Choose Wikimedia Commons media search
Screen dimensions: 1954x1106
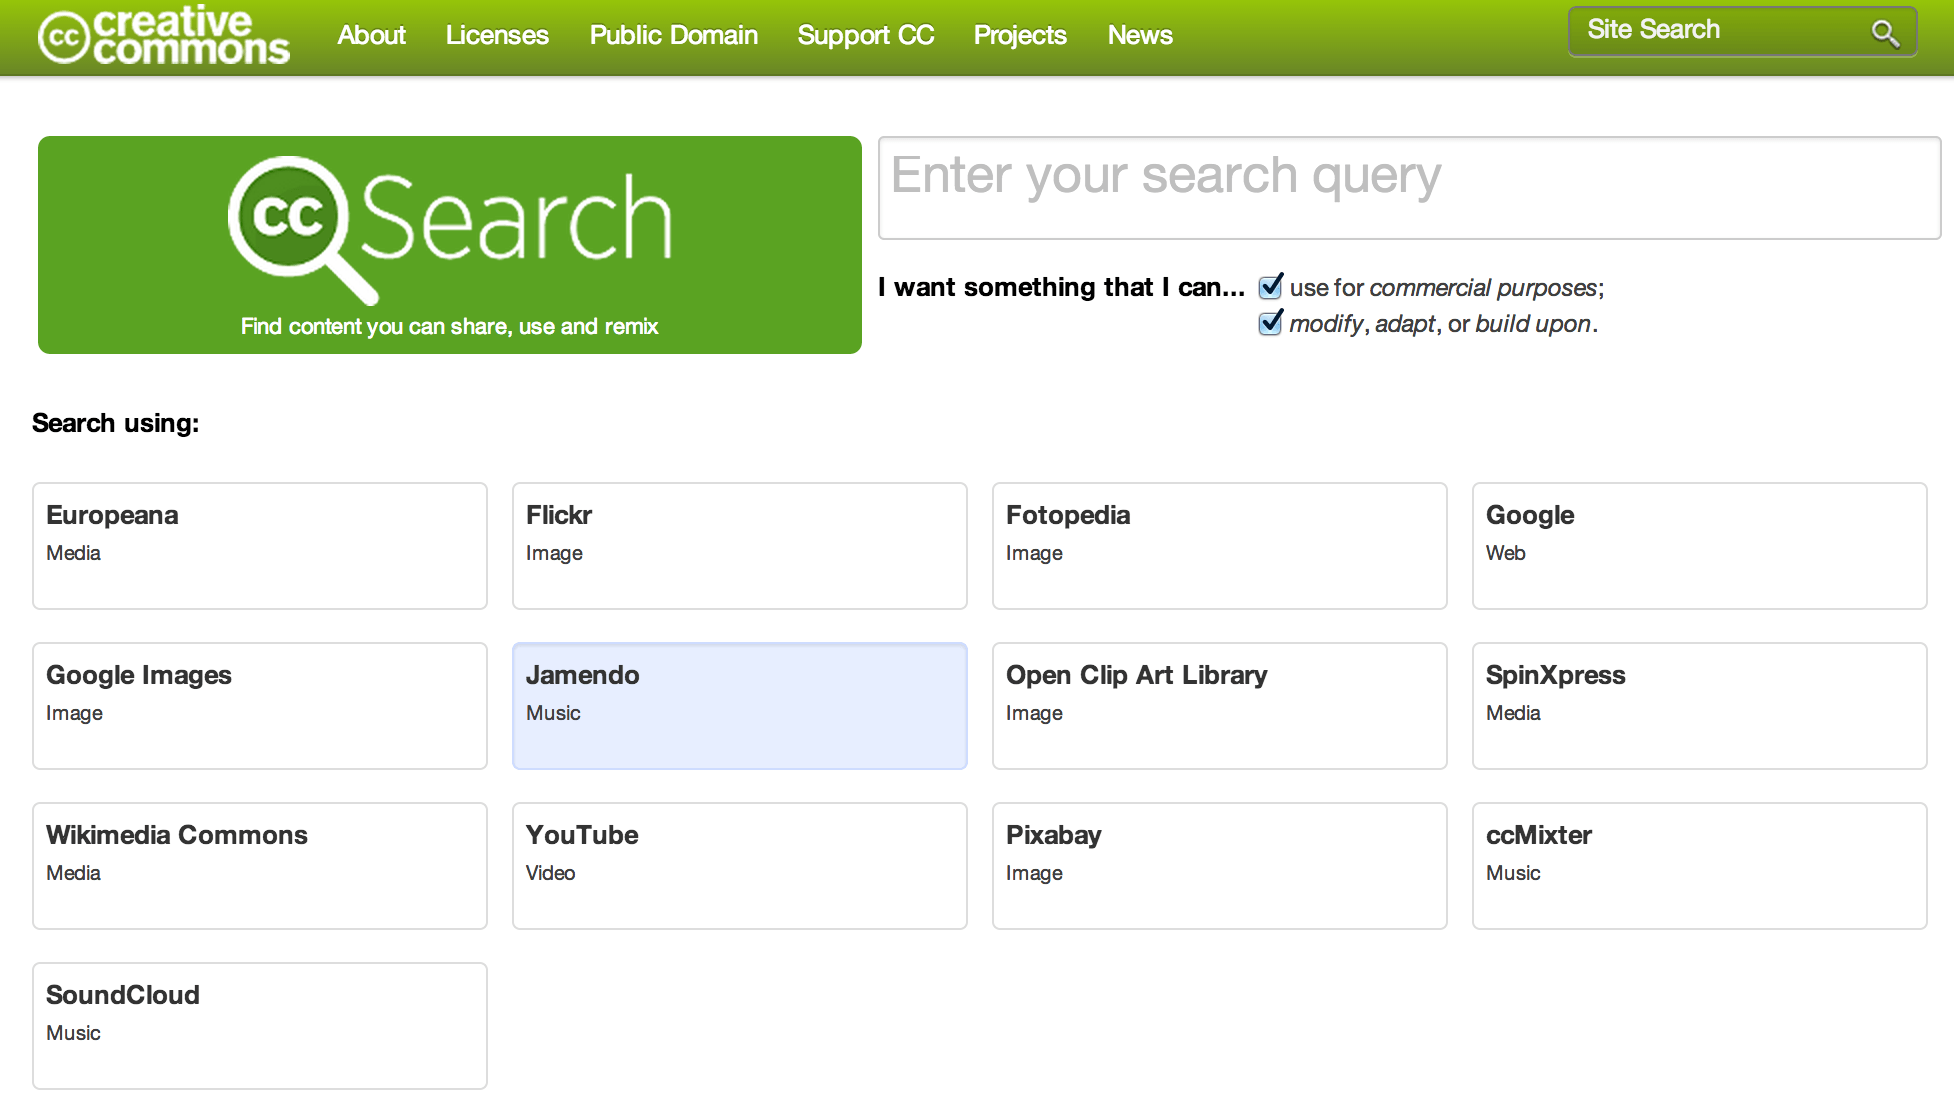(x=260, y=866)
